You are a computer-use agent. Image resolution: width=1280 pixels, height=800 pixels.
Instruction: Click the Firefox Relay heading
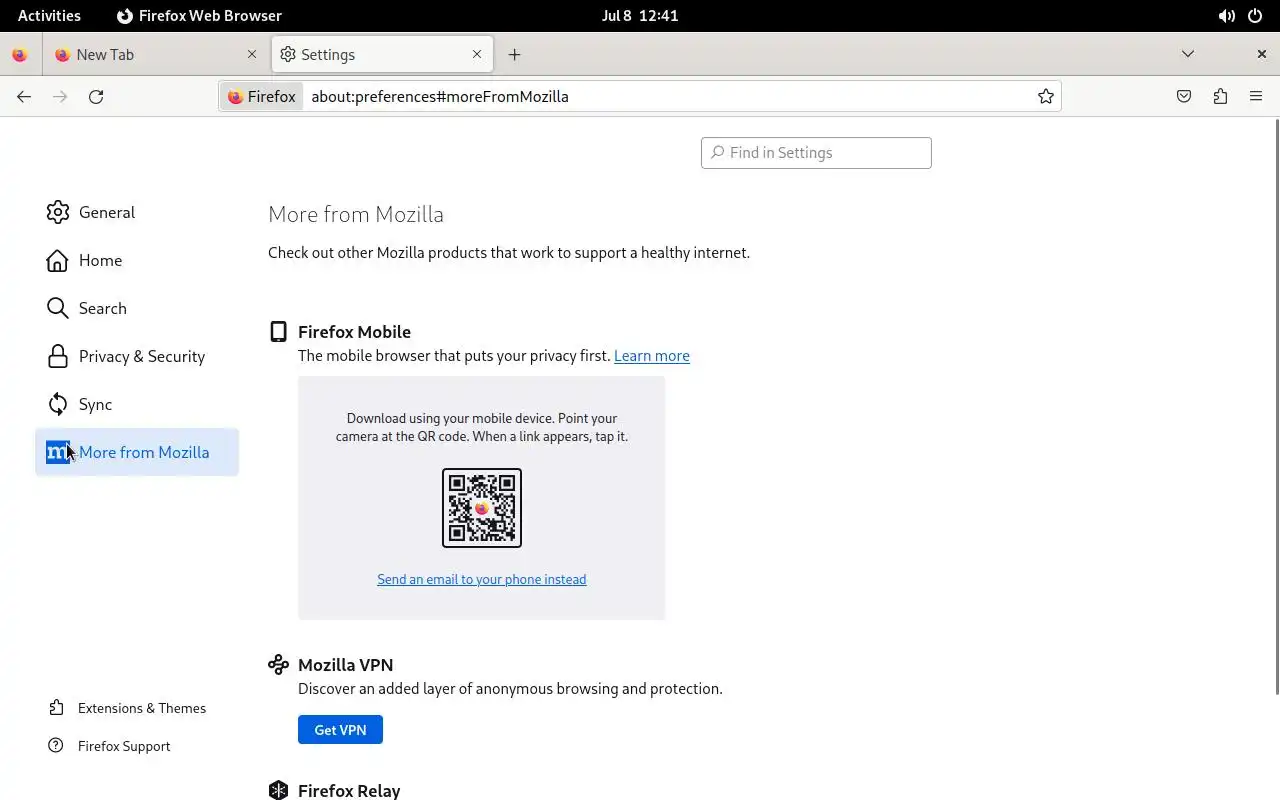click(349, 790)
